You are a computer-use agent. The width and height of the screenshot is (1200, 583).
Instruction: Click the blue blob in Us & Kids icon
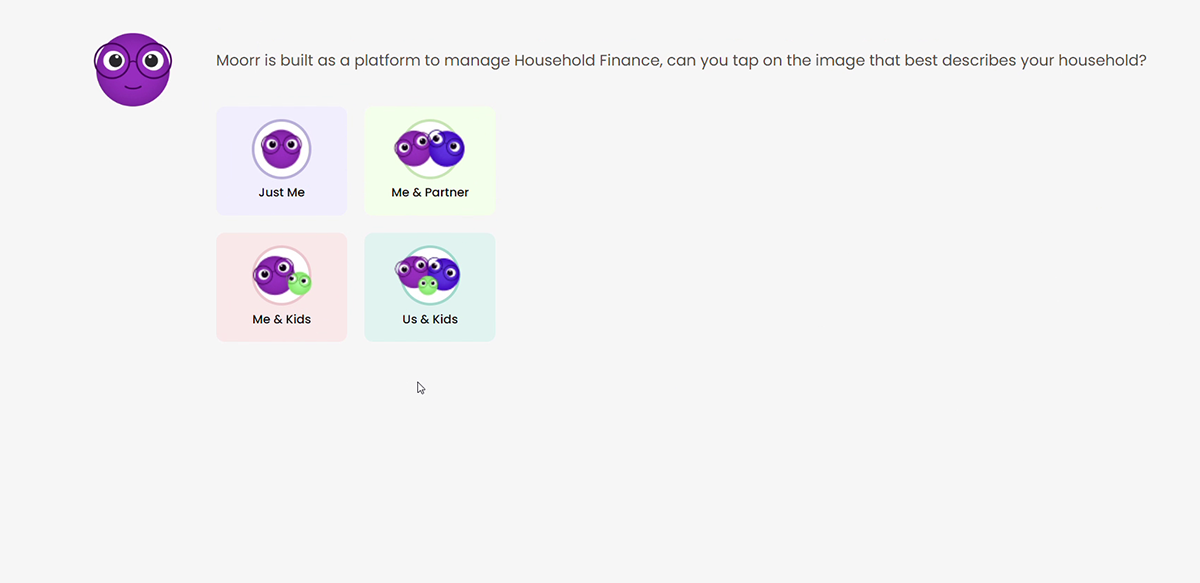(444, 272)
